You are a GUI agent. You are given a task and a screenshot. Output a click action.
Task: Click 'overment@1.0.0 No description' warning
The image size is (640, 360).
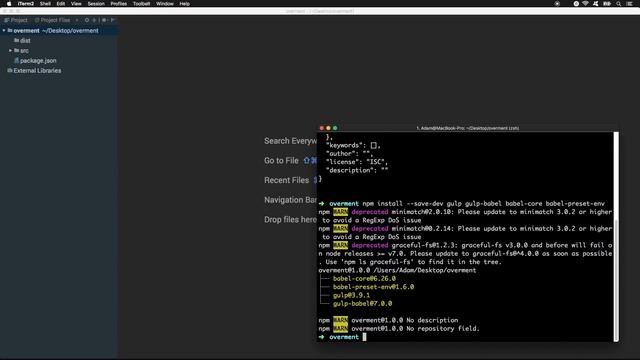388,320
